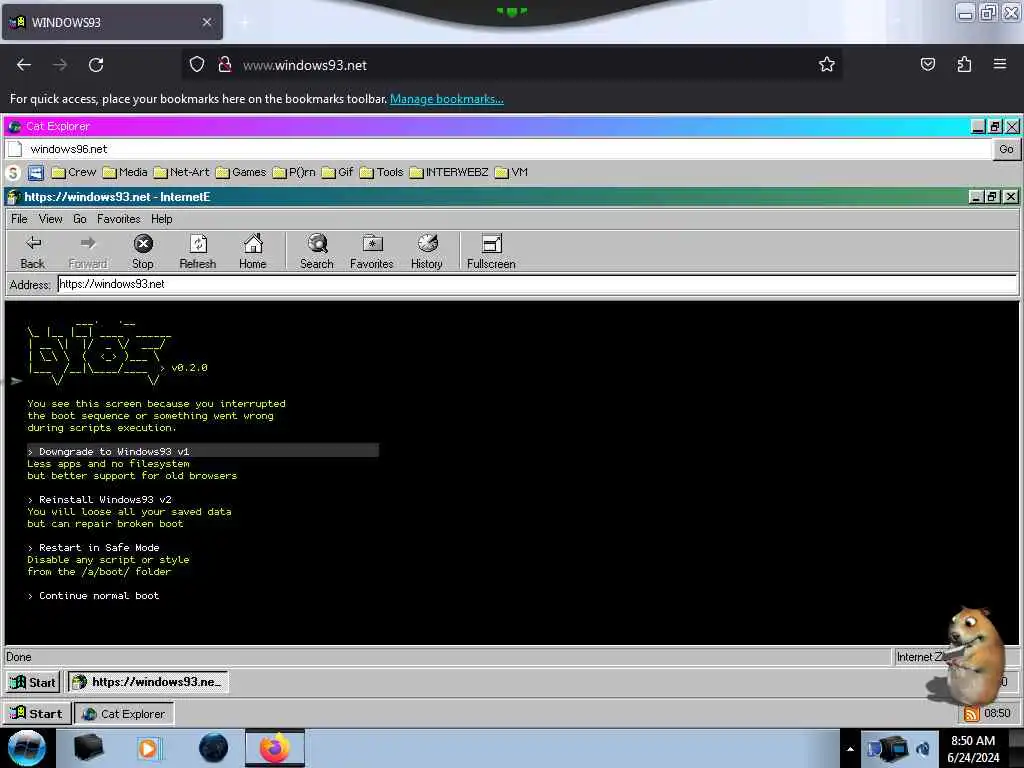Open Firefox tracking protection shield
This screenshot has height=768, width=1024.
point(197,64)
